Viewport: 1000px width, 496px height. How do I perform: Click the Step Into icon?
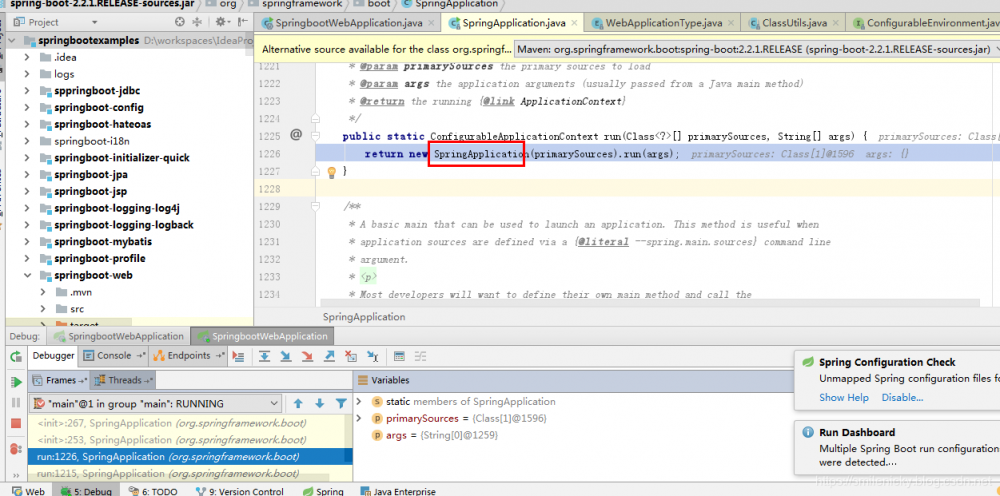click(286, 356)
